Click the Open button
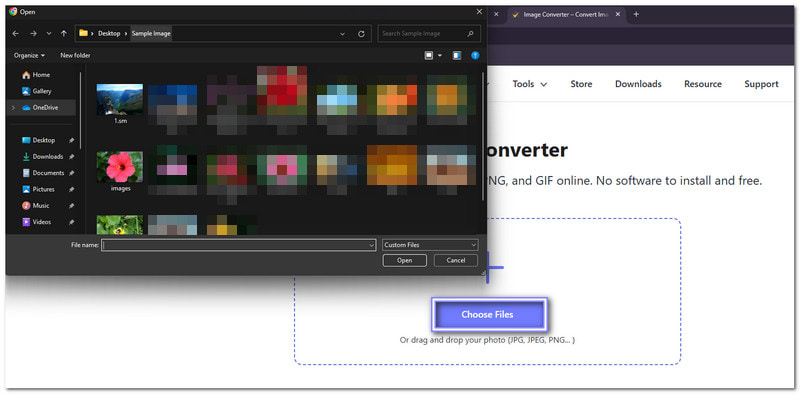800x394 pixels. click(405, 260)
